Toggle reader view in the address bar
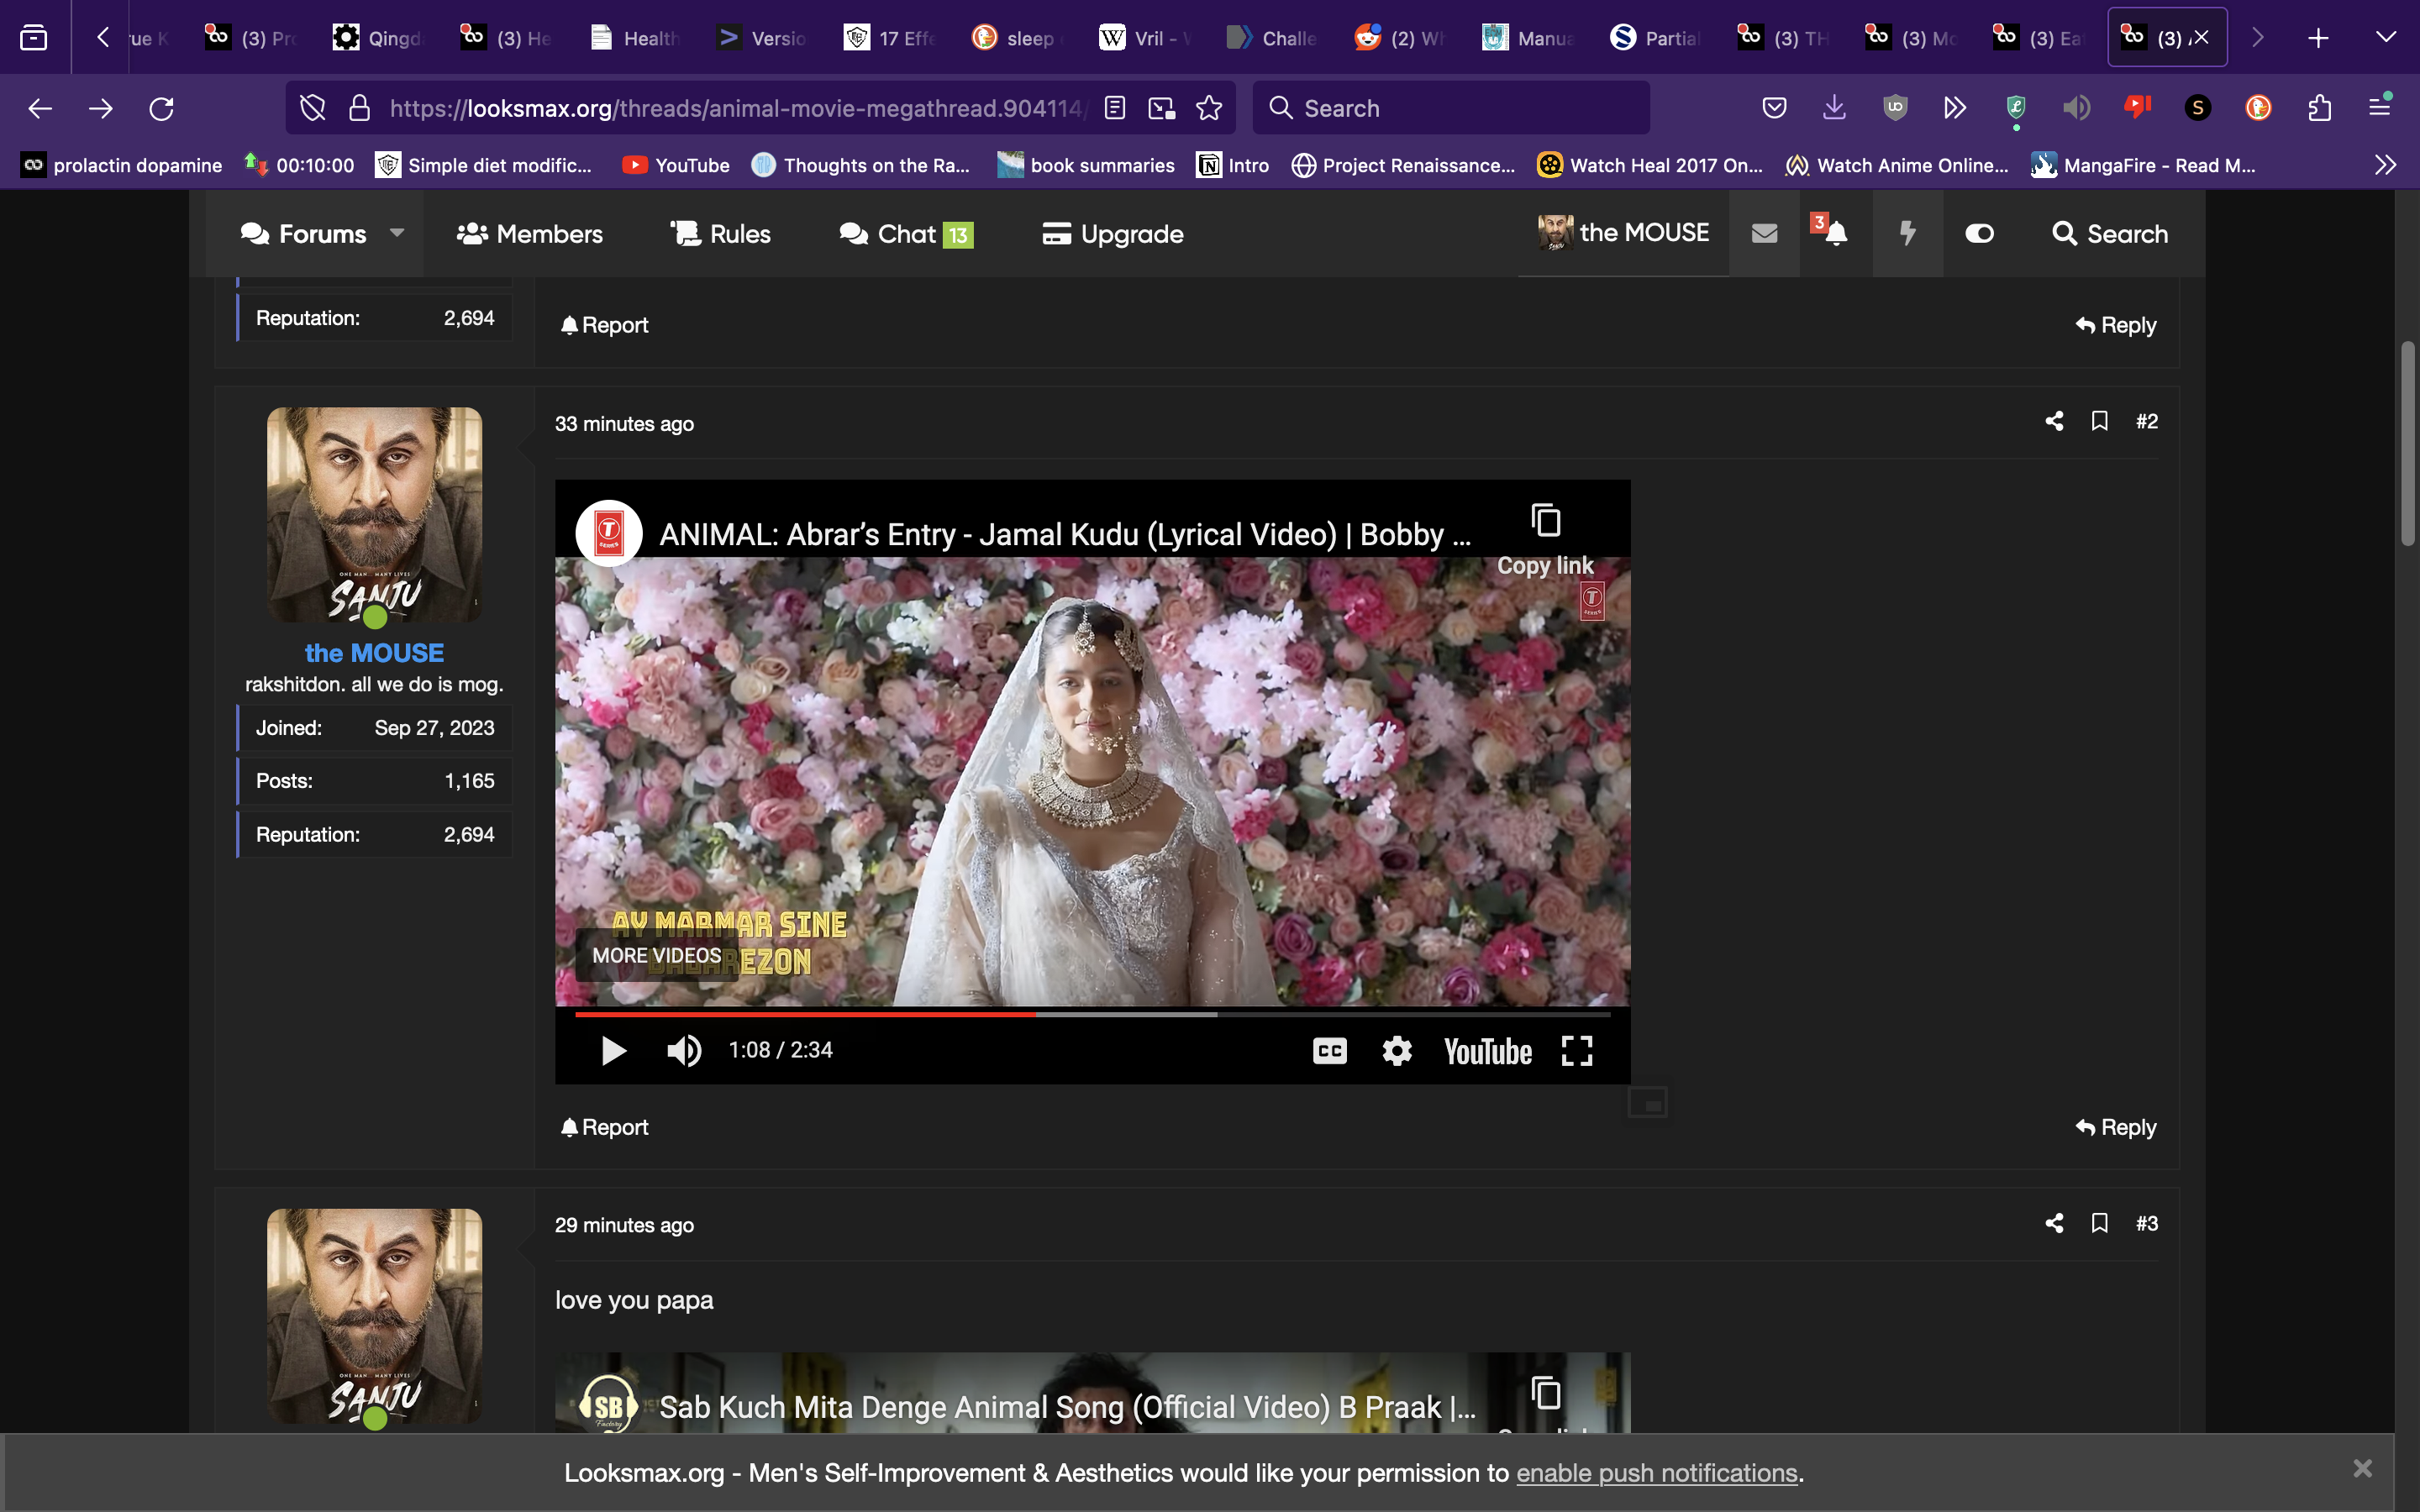 1115,108
